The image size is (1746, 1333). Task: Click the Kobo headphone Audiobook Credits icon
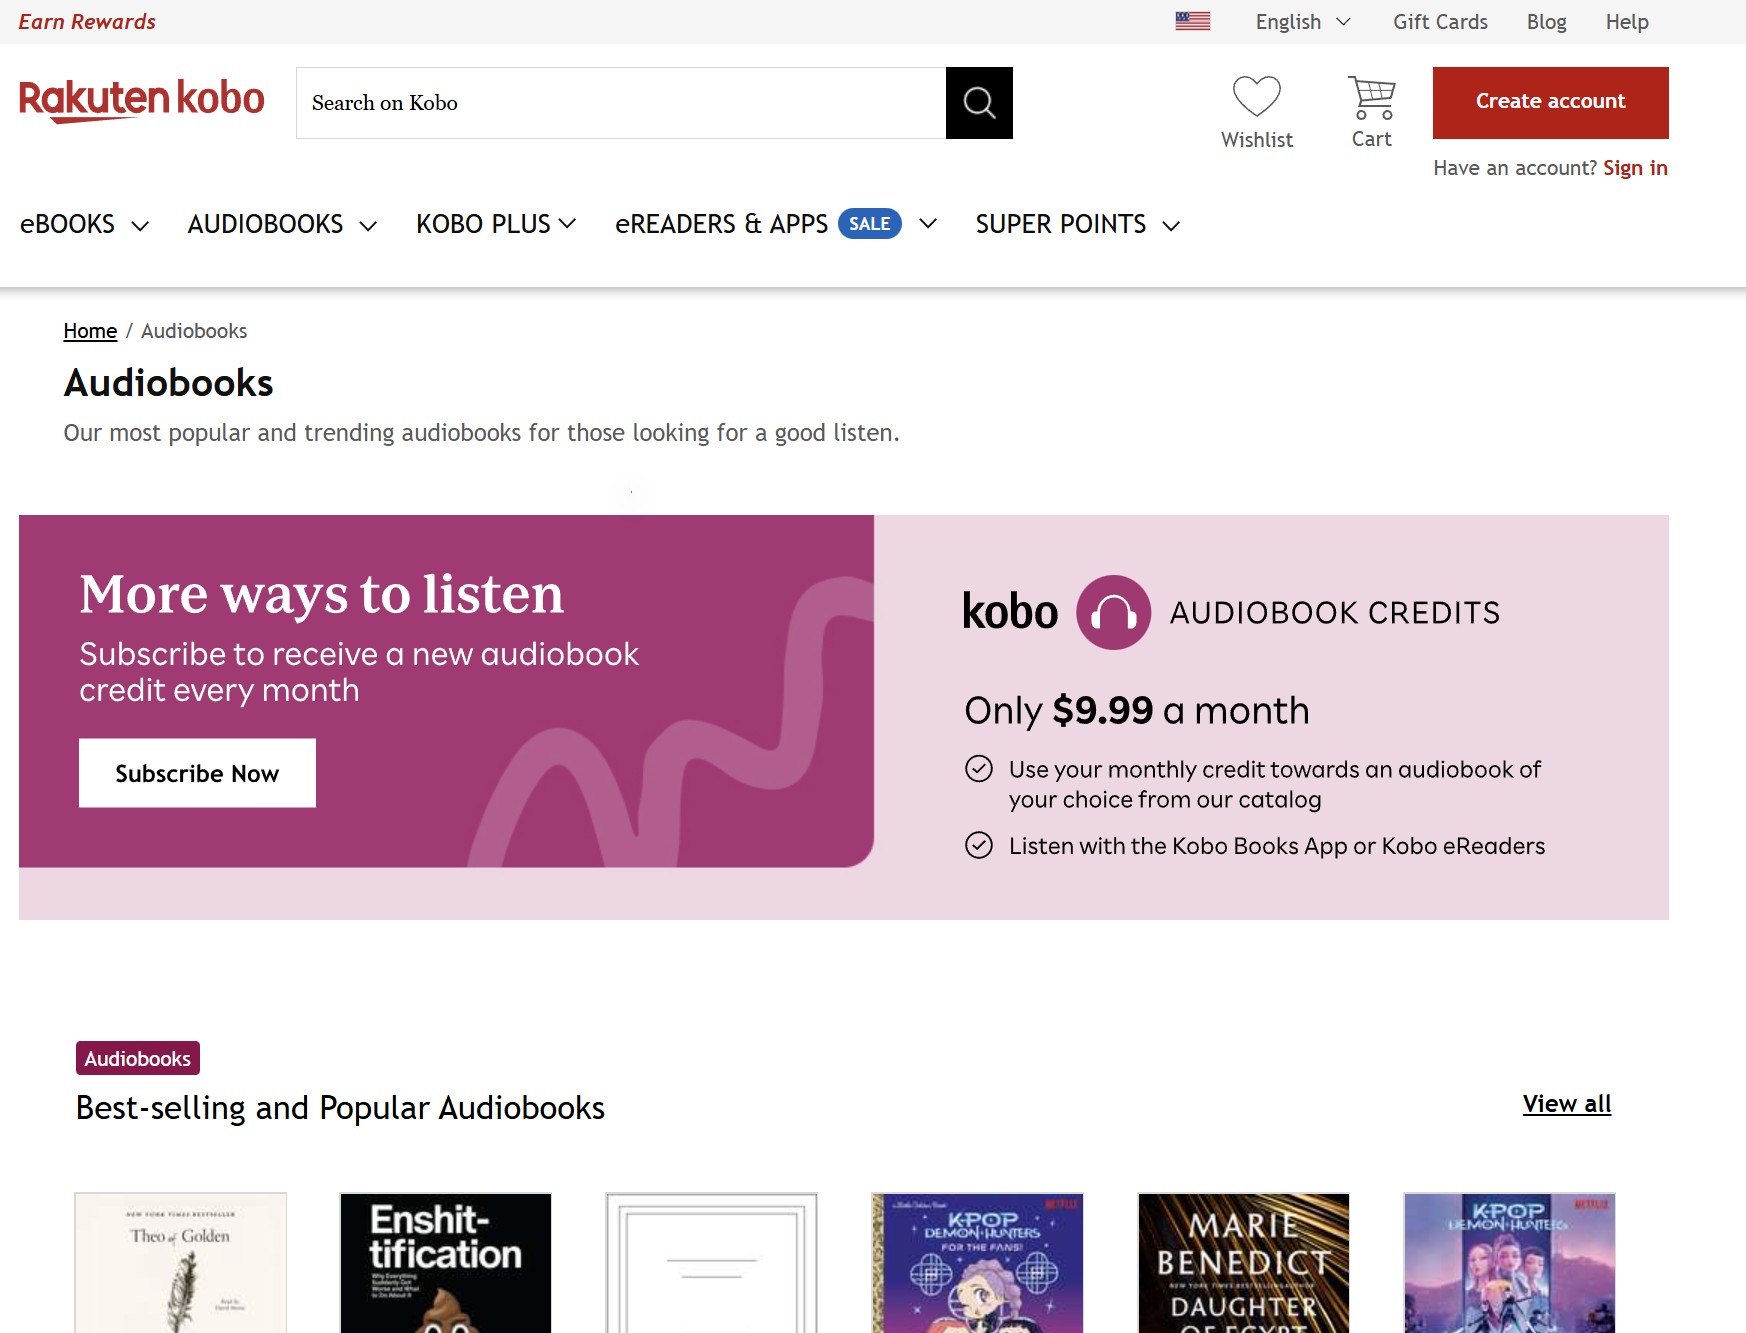(1113, 611)
